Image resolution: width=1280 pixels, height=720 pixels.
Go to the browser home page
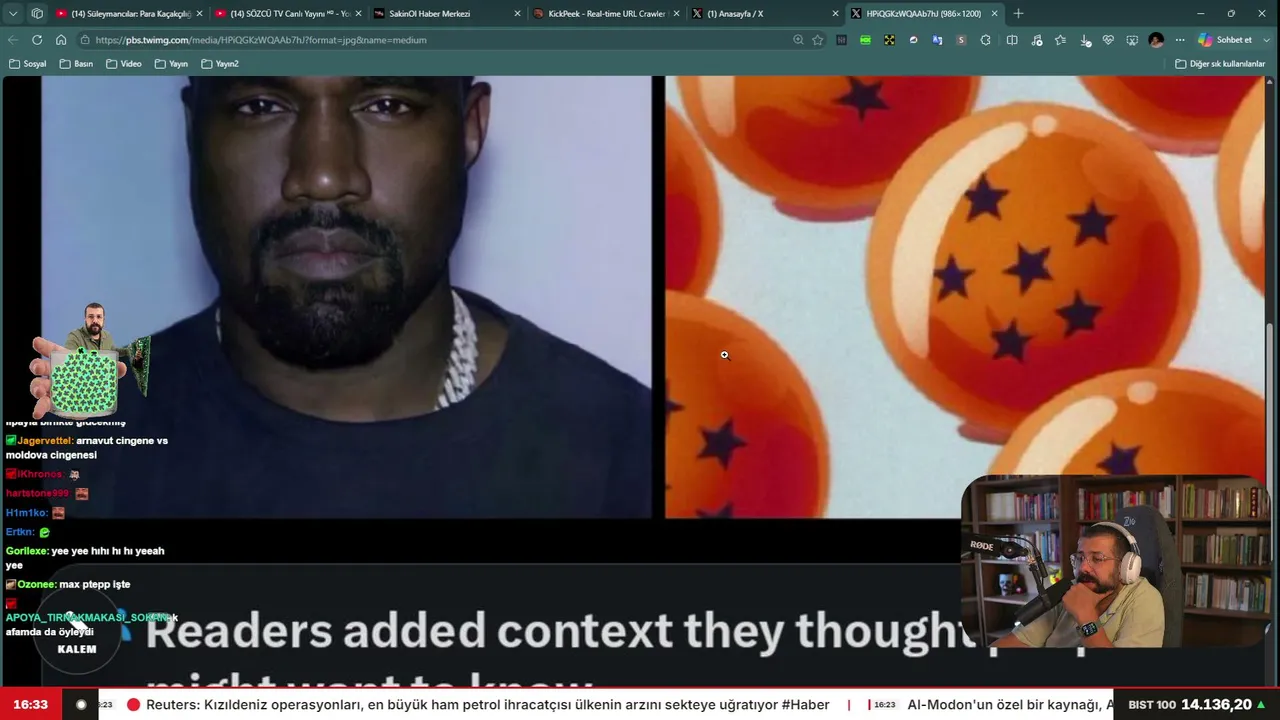(61, 40)
